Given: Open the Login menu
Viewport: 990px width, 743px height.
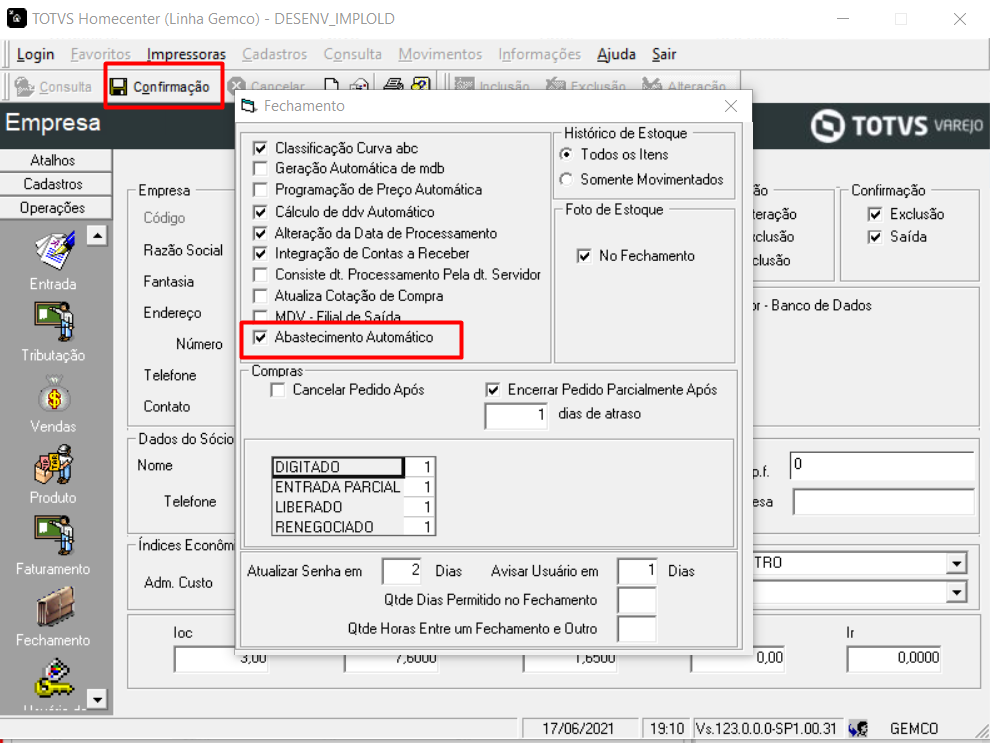Looking at the screenshot, I should (35, 54).
